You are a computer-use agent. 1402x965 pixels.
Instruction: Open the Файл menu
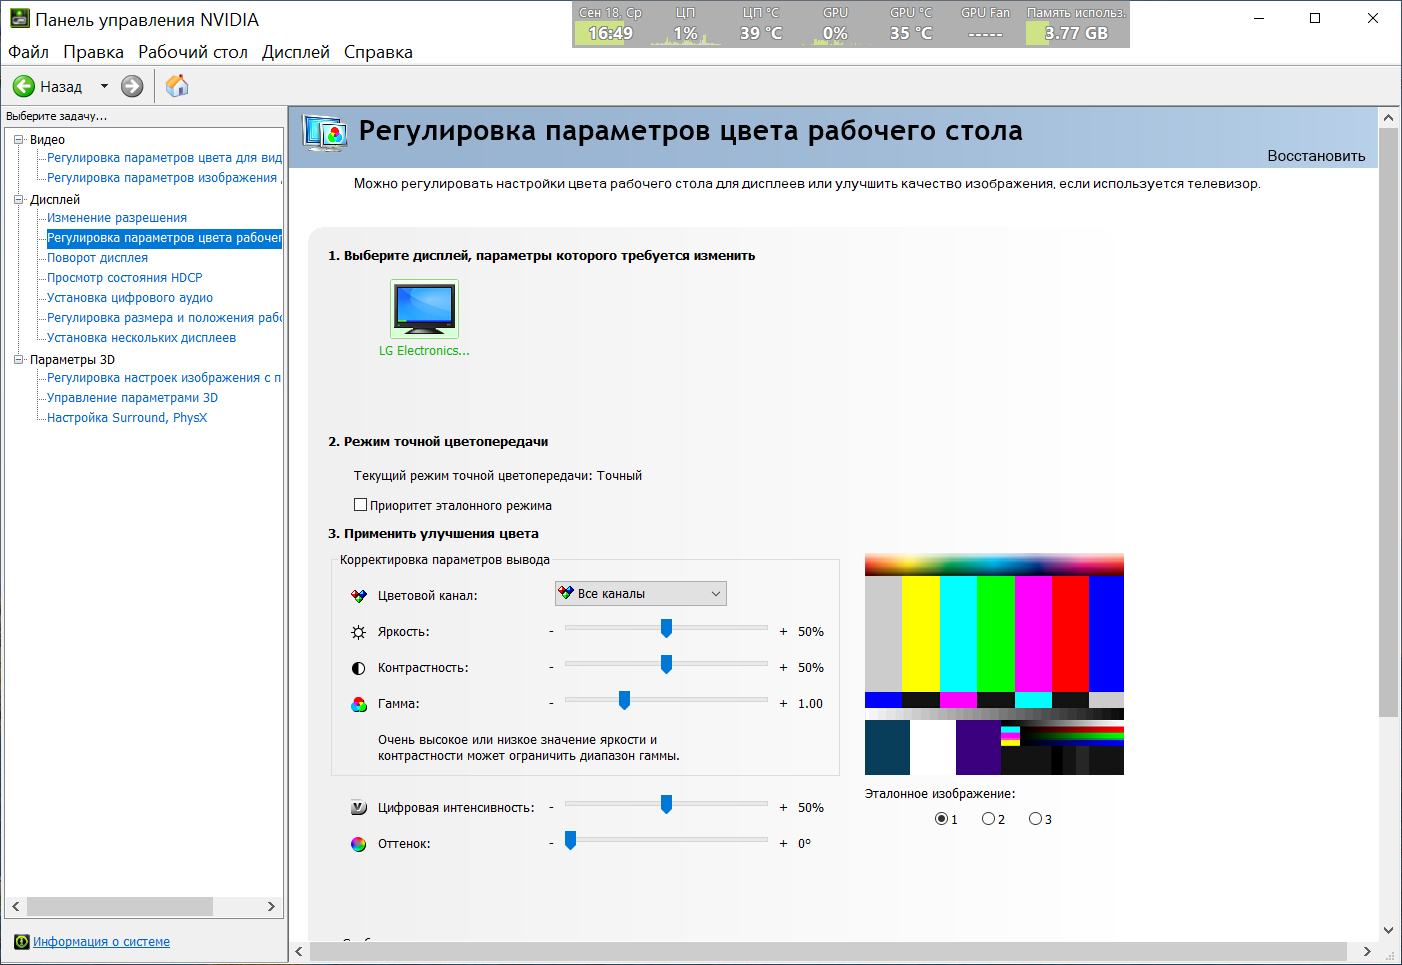(x=28, y=52)
